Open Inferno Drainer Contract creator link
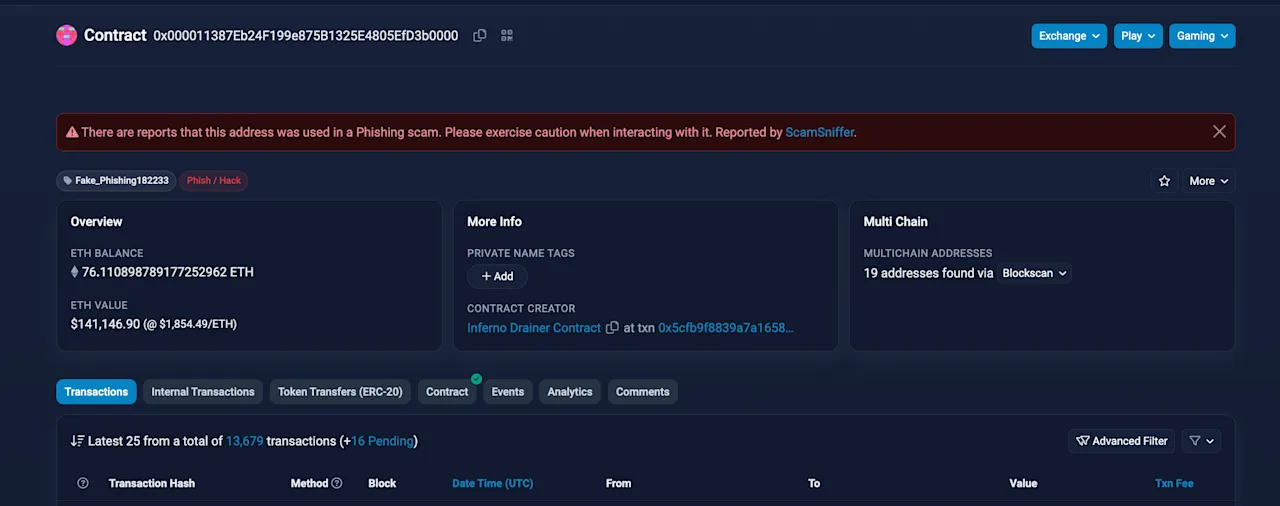 (534, 328)
